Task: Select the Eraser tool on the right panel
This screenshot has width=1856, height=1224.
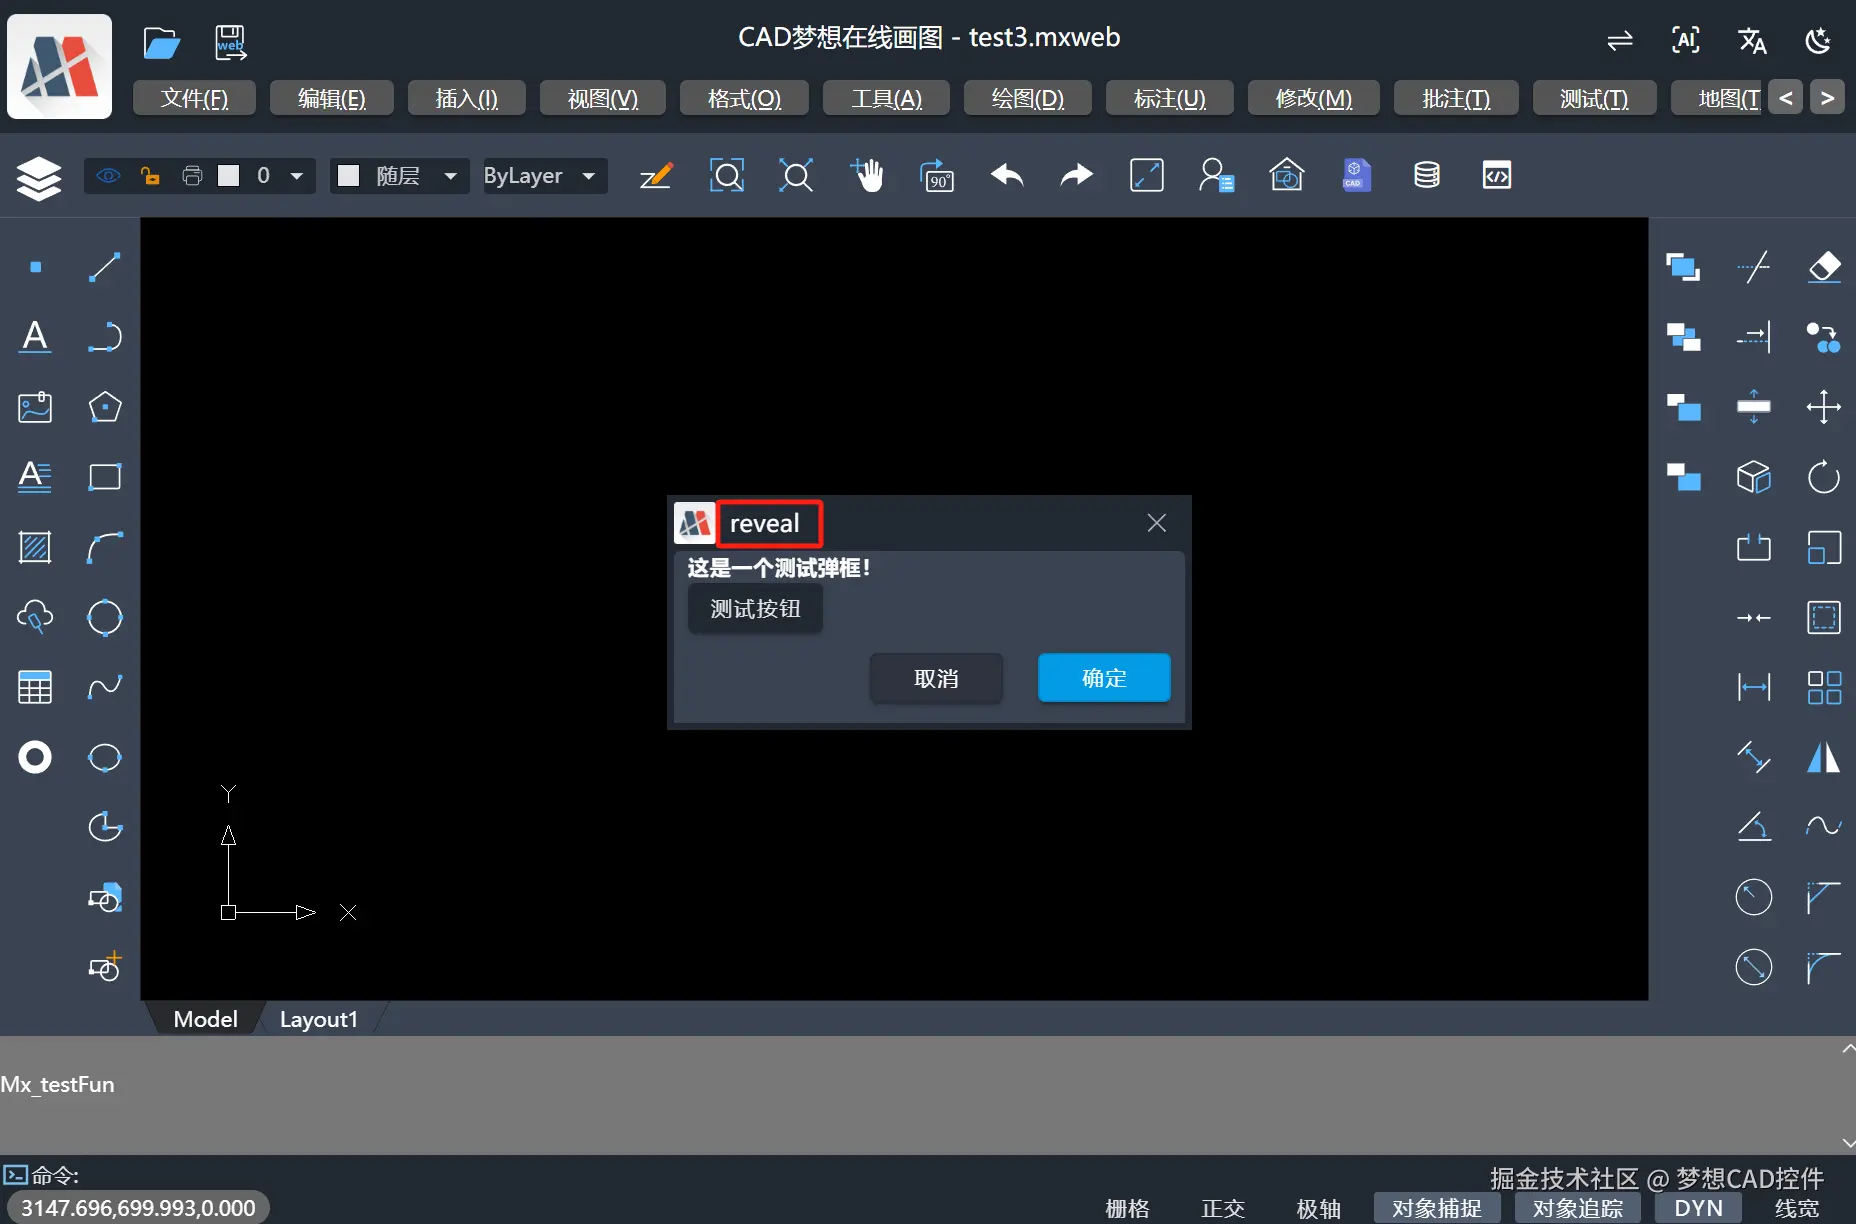Action: pos(1824,267)
